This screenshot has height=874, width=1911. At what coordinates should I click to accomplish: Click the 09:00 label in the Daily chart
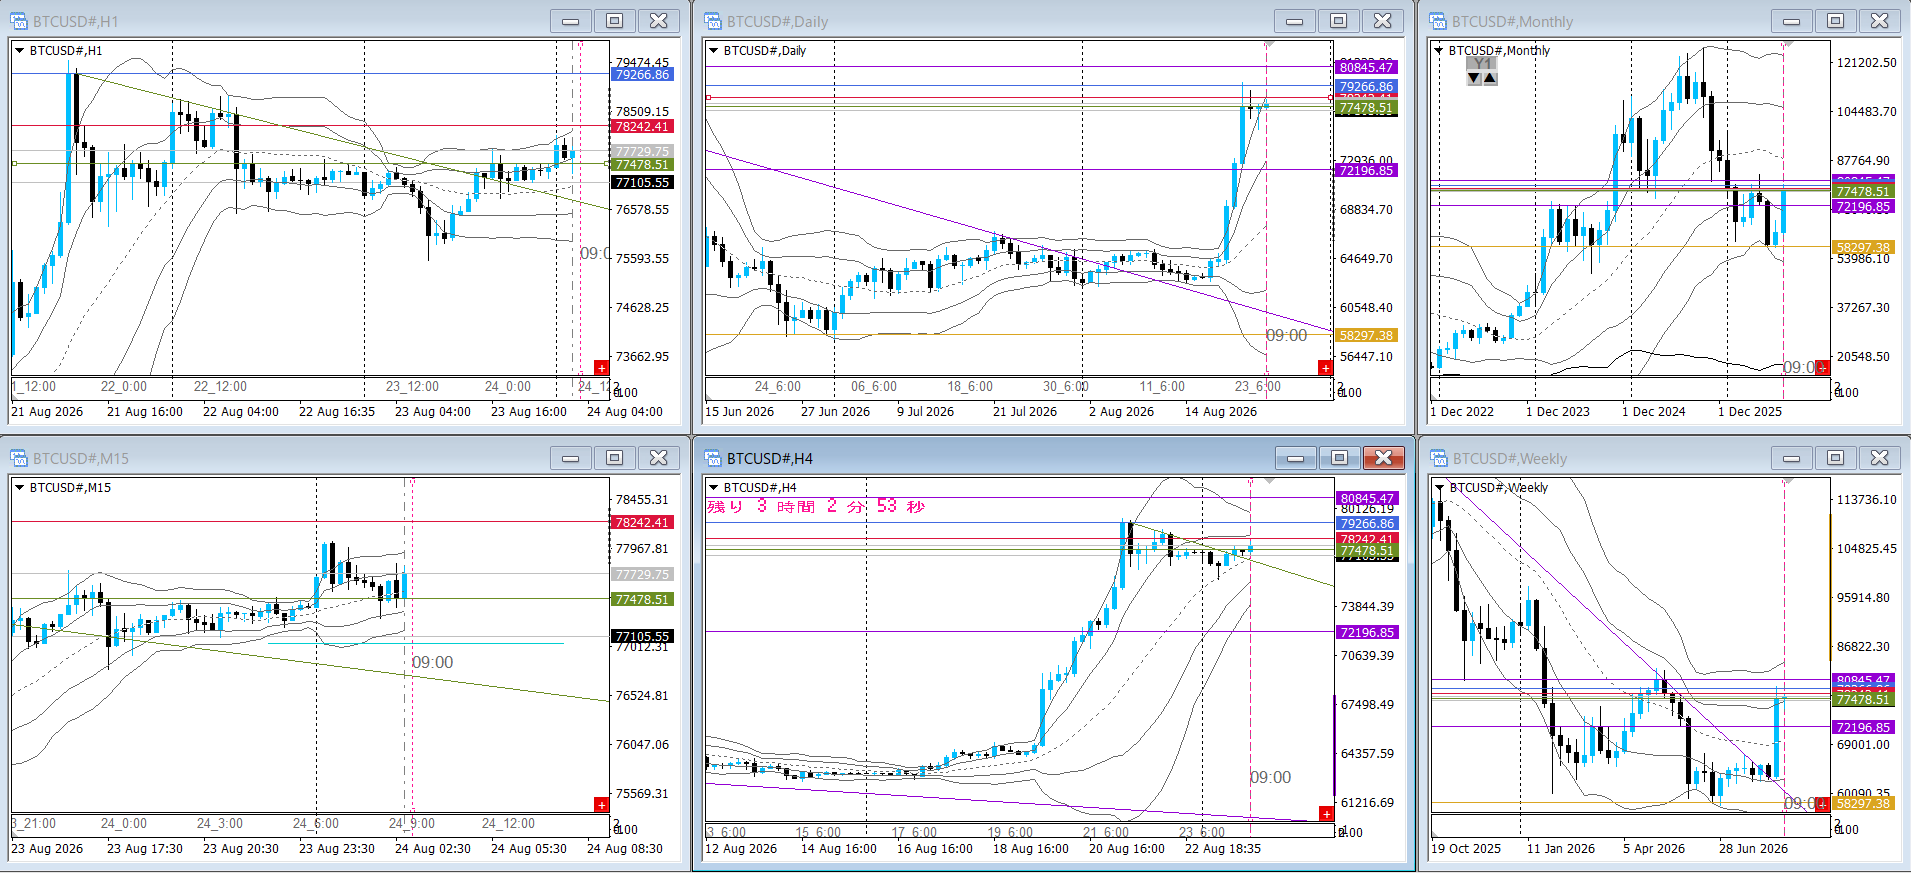[1287, 336]
